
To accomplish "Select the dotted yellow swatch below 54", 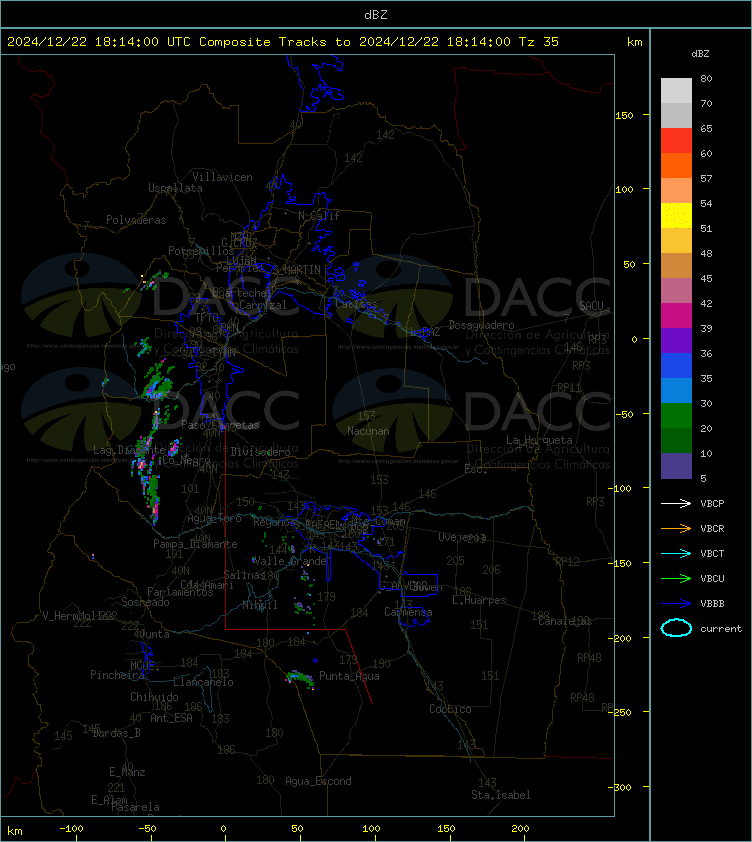I will (x=676, y=216).
